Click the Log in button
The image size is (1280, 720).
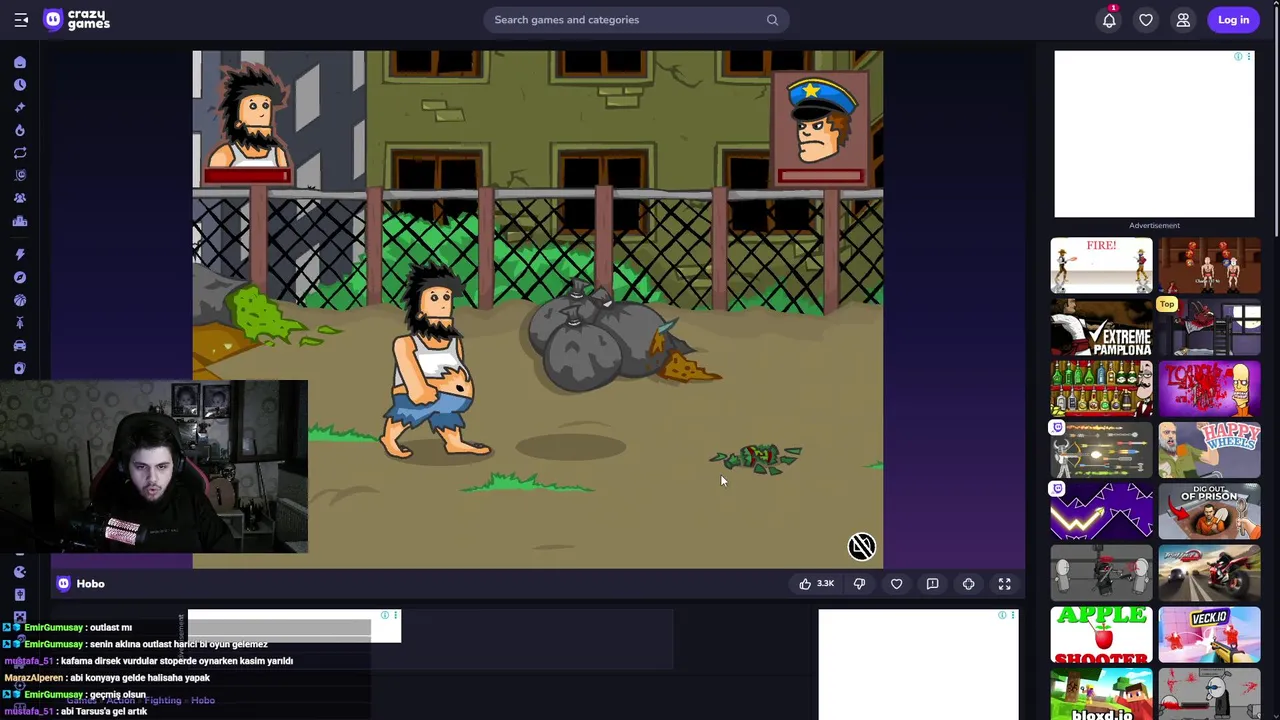[1233, 20]
